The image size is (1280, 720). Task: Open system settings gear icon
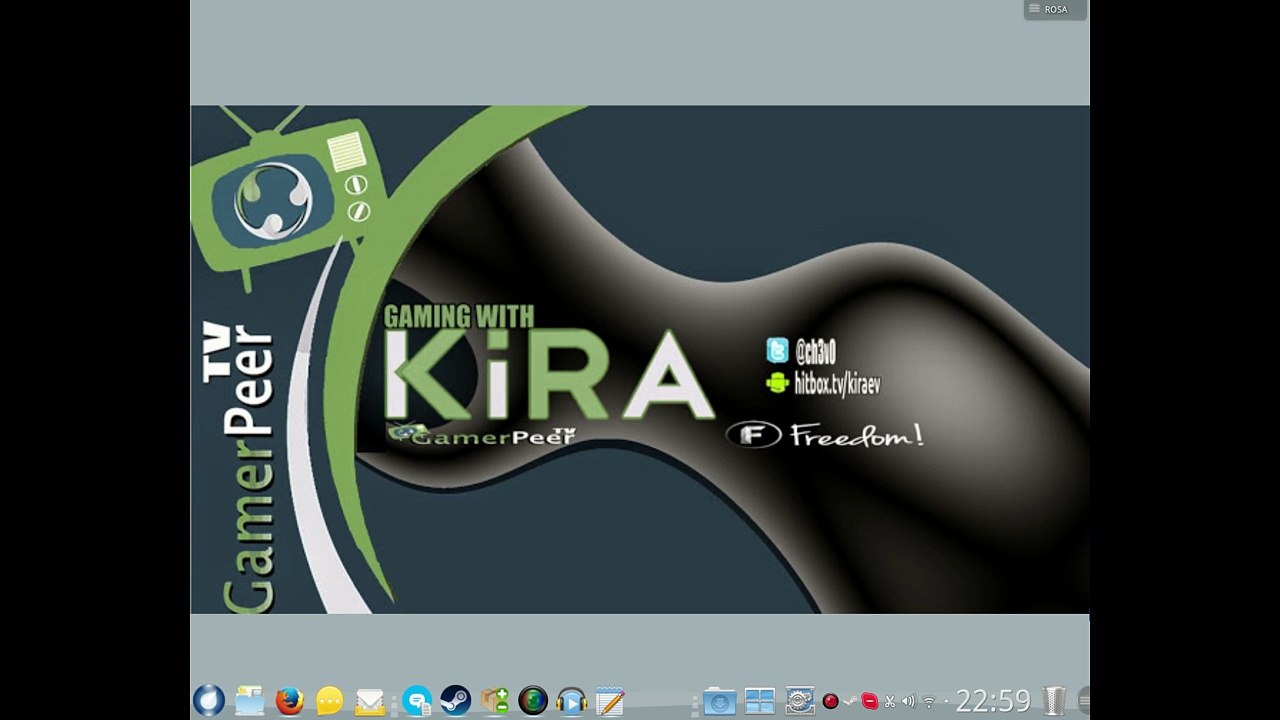[x=800, y=701]
